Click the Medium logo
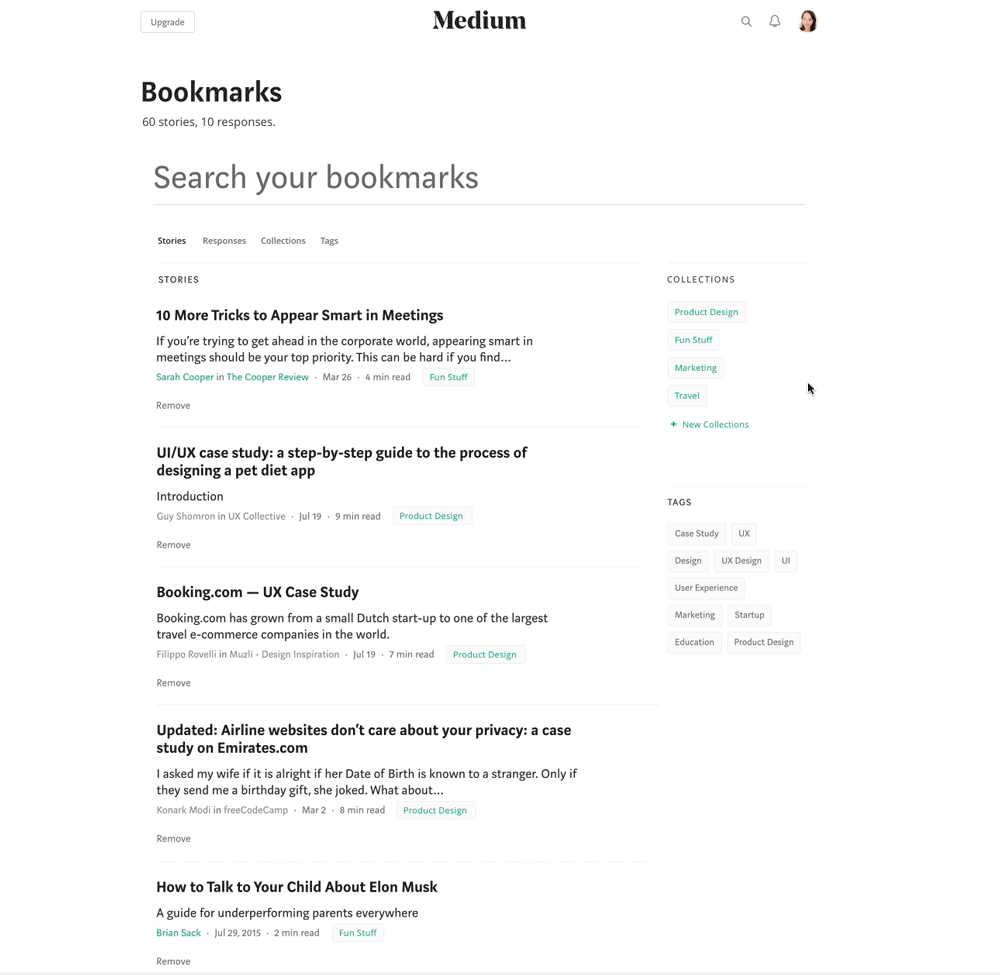1000x975 pixels. 479,20
